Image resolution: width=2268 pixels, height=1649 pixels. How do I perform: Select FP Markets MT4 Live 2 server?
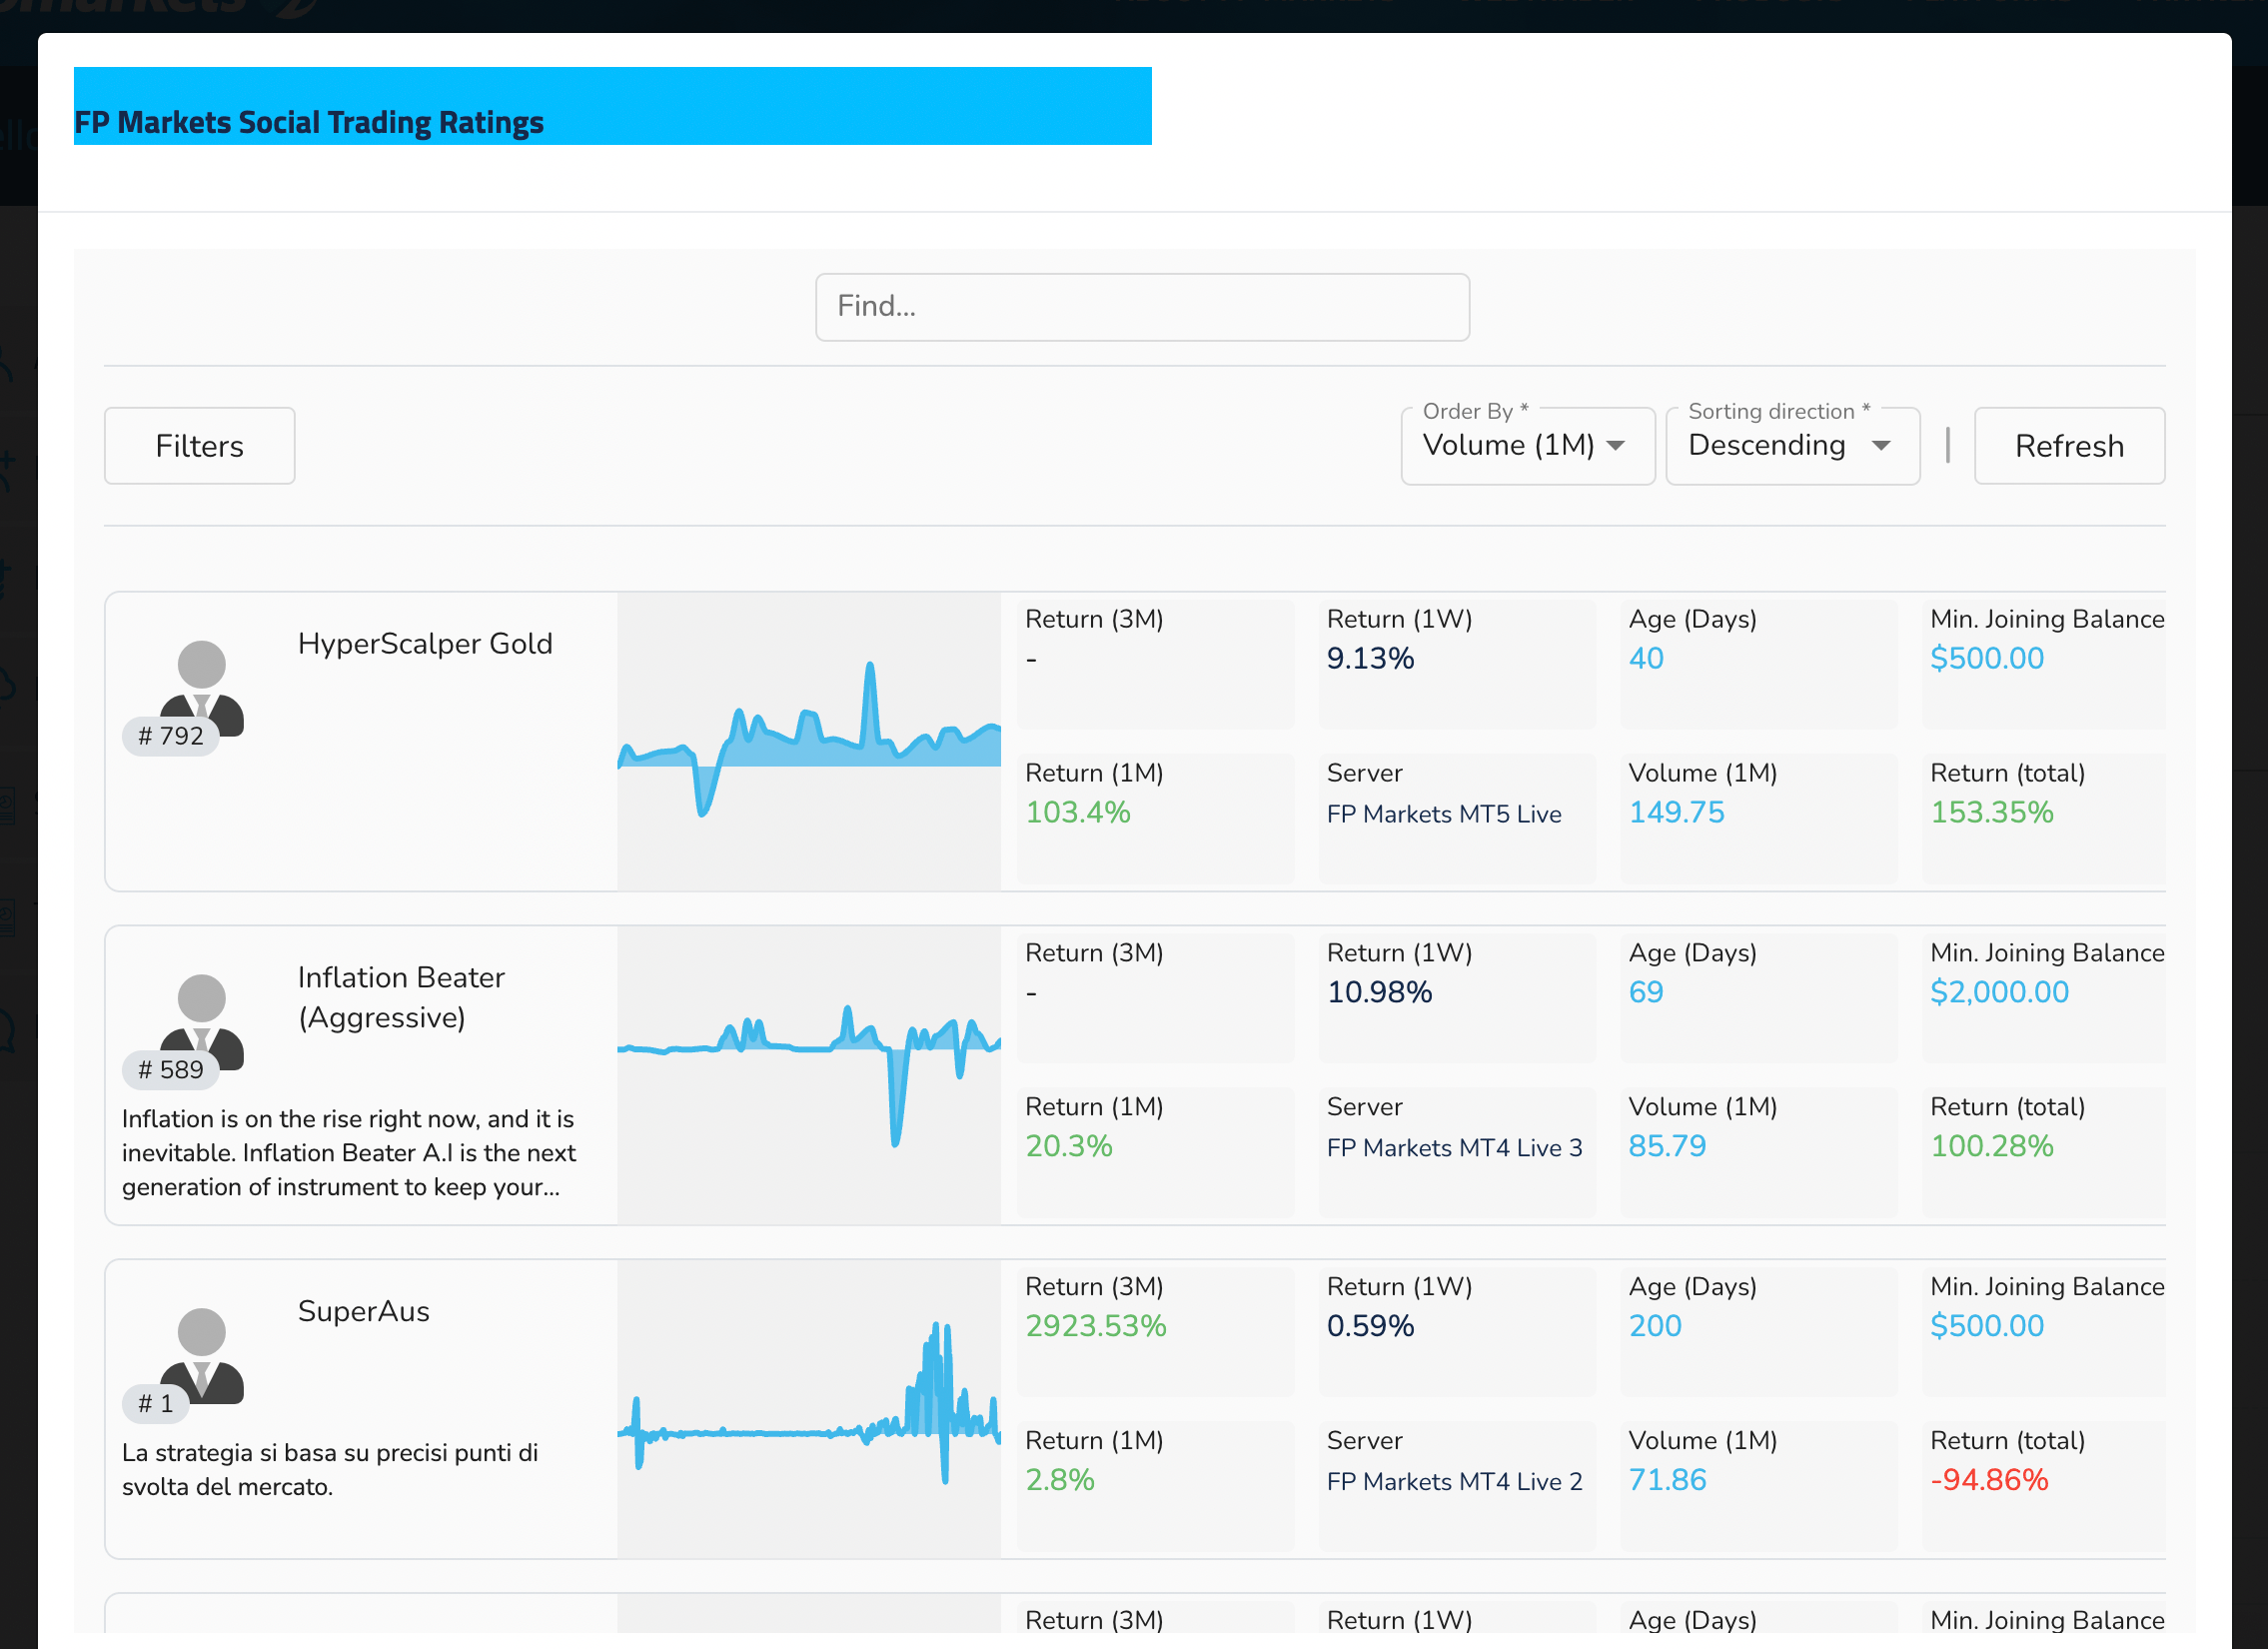coord(1455,1482)
